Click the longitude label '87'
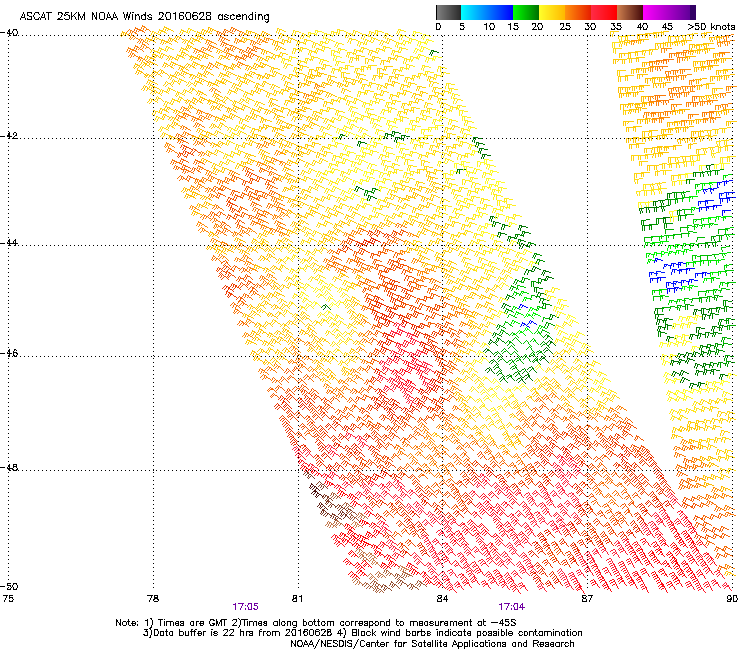Viewport: 740px width, 650px height. pyautogui.click(x=587, y=599)
